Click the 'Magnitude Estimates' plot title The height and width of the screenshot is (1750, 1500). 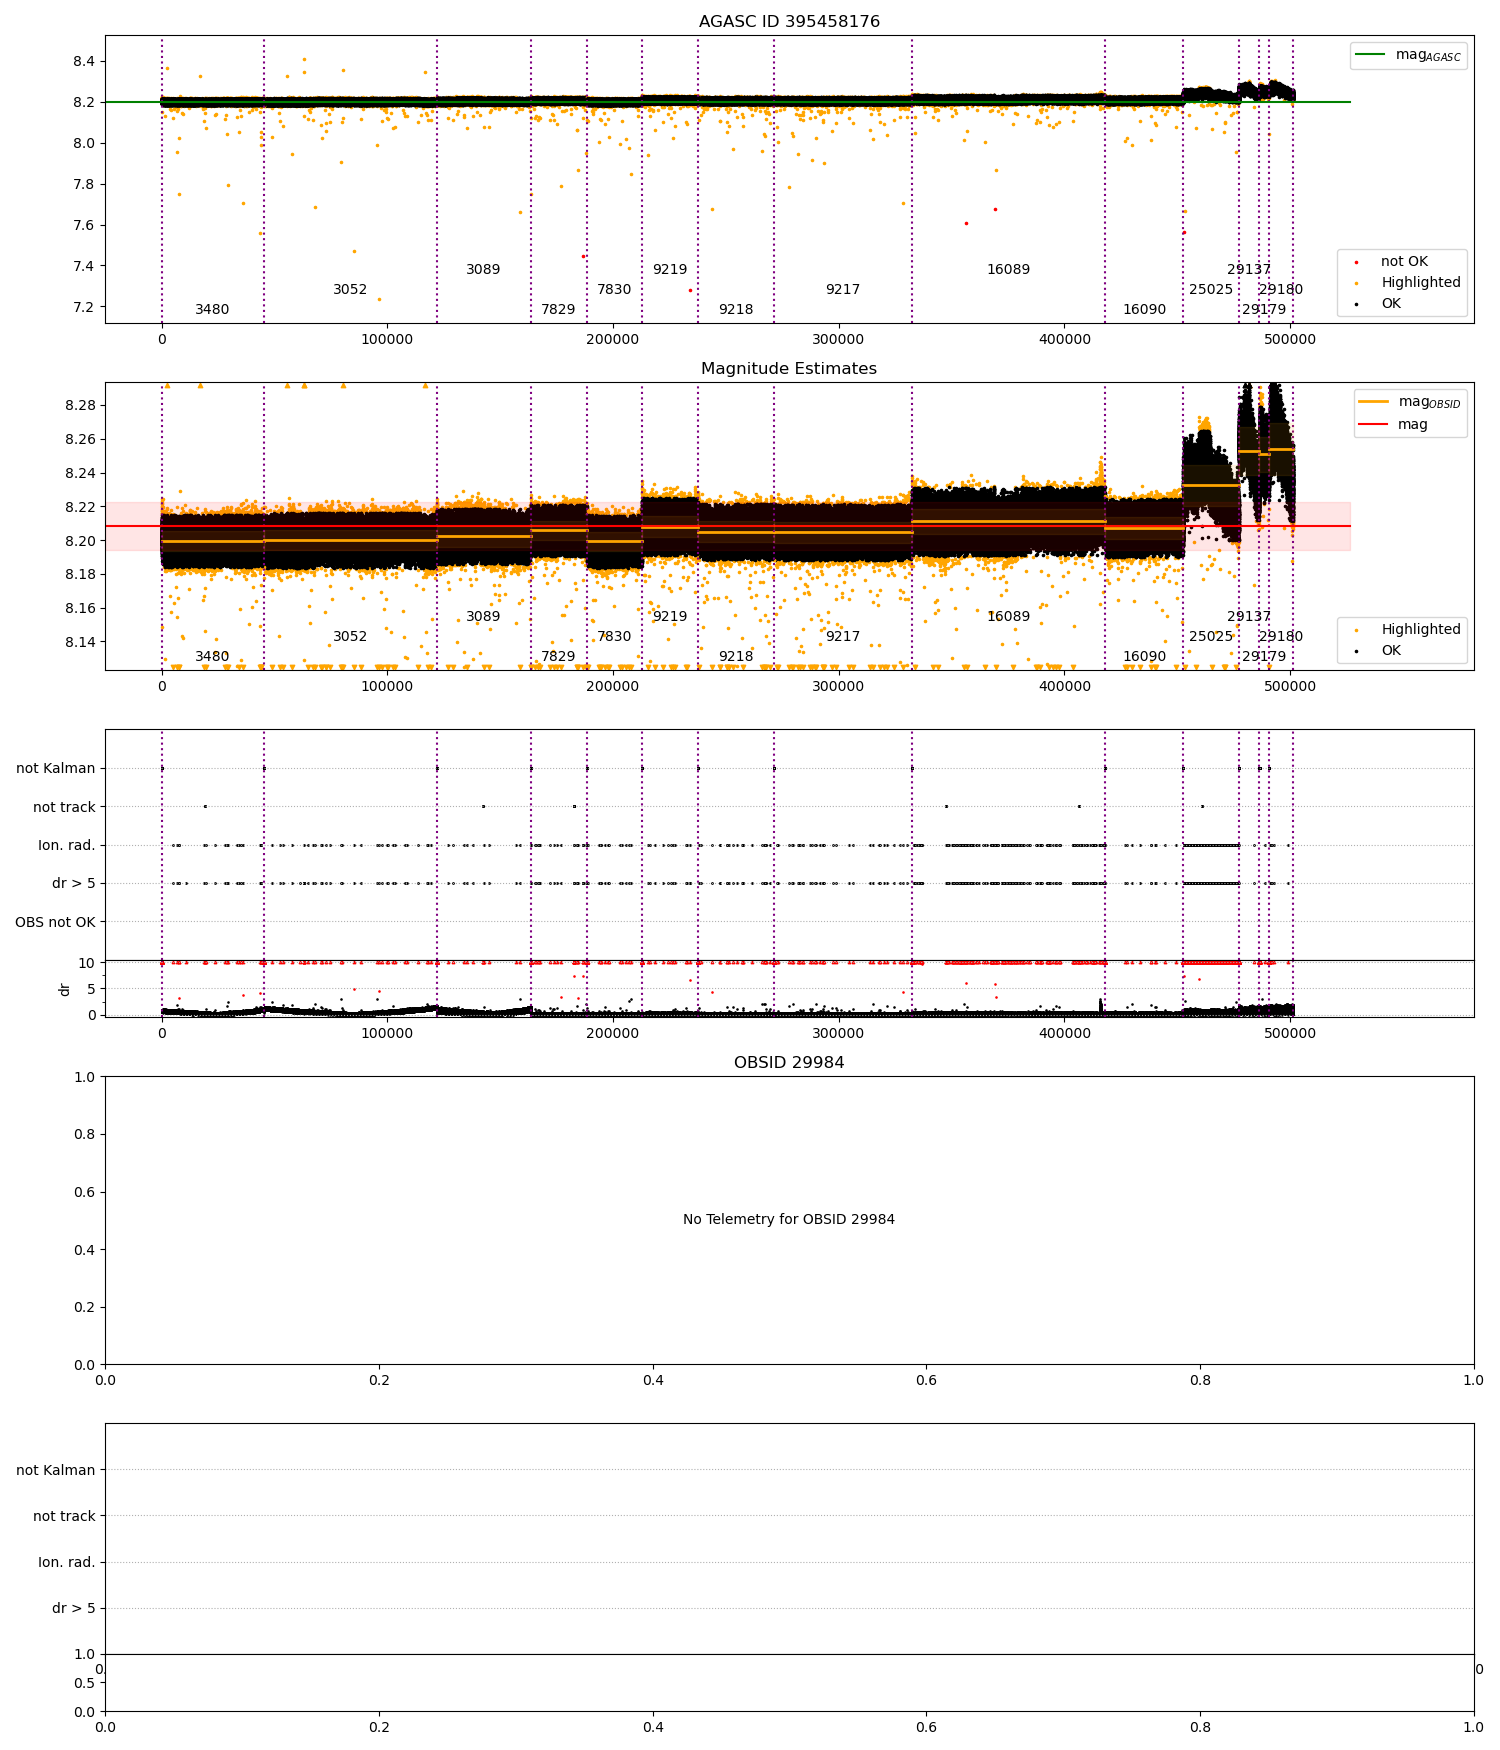(789, 369)
